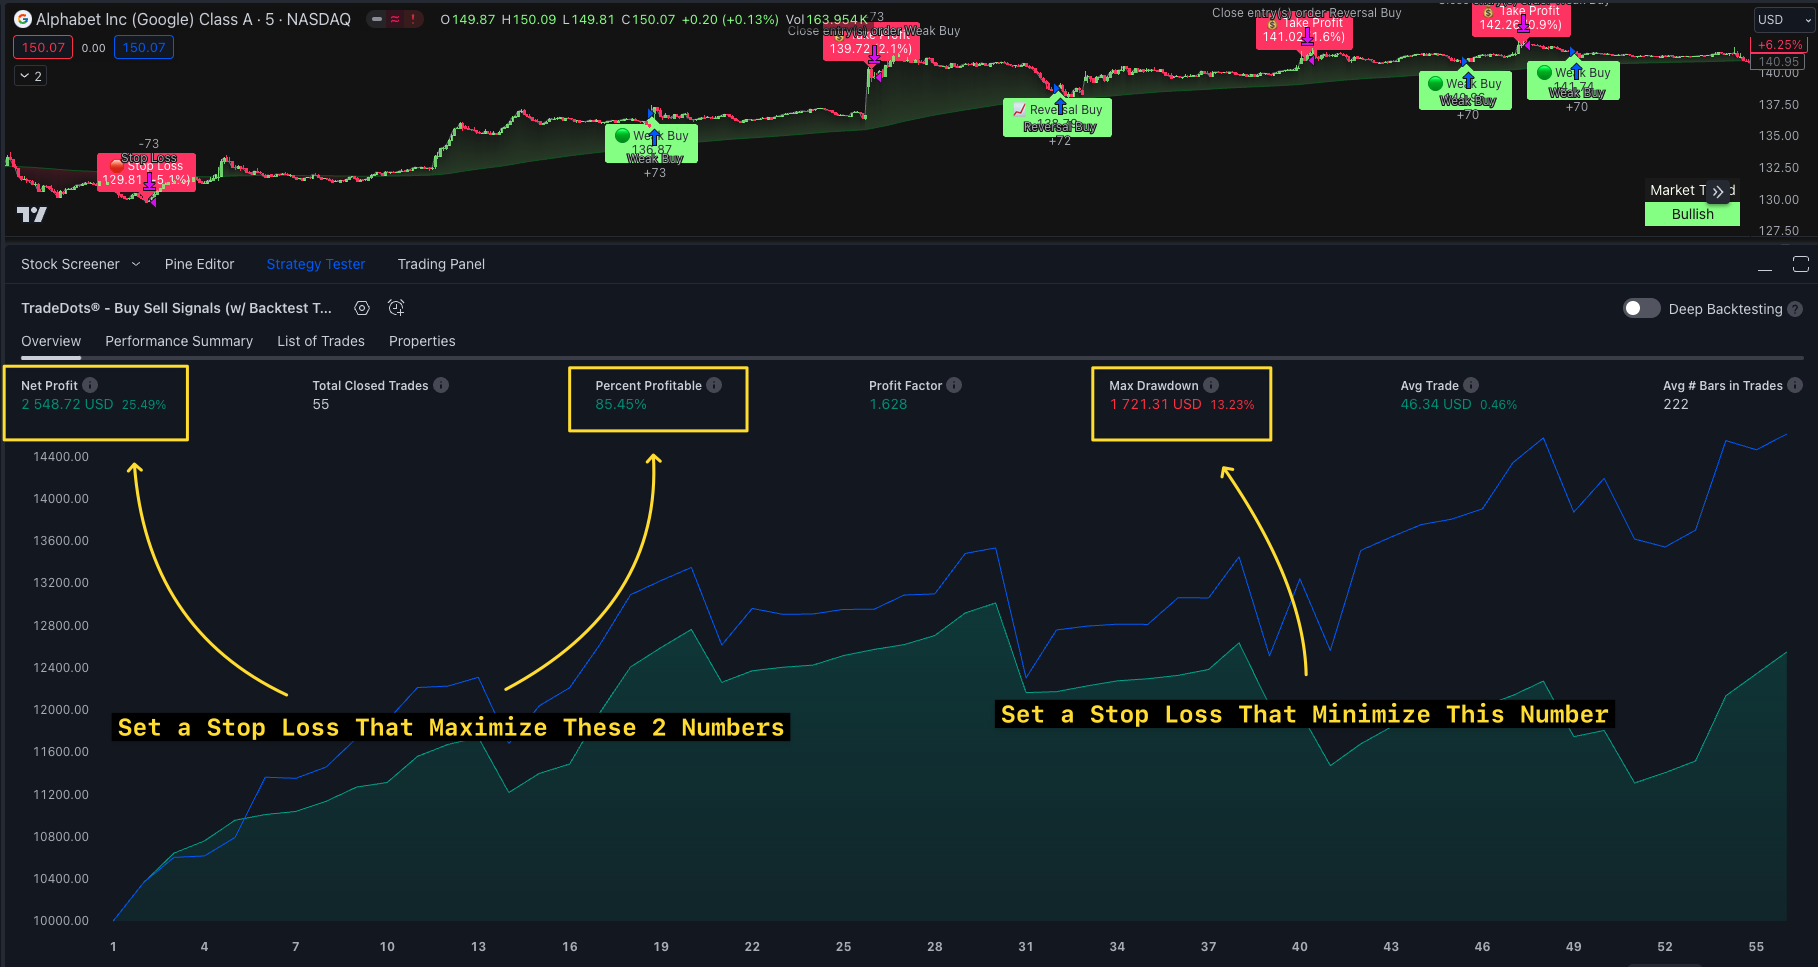Open the Trading Panel tab

click(441, 264)
